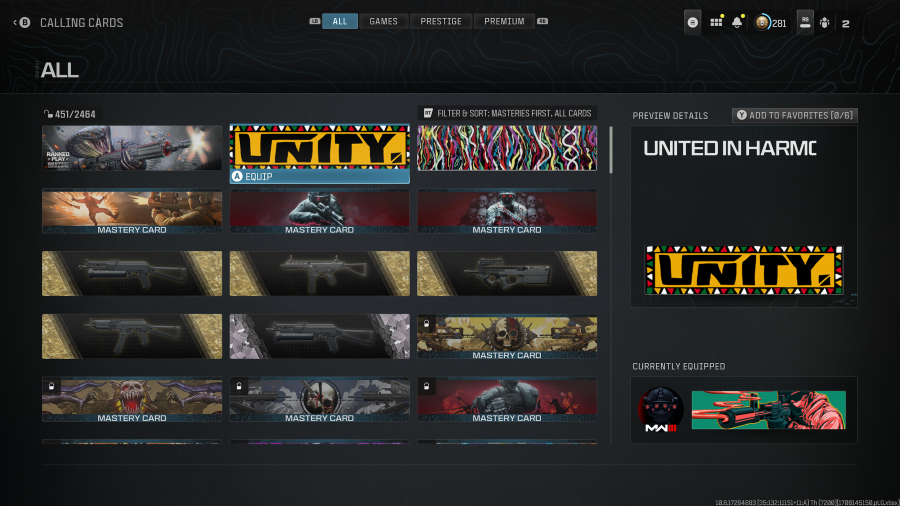The image size is (900, 506).
Task: Click the lock icon on the skull Mastery Card
Action: pos(426,324)
